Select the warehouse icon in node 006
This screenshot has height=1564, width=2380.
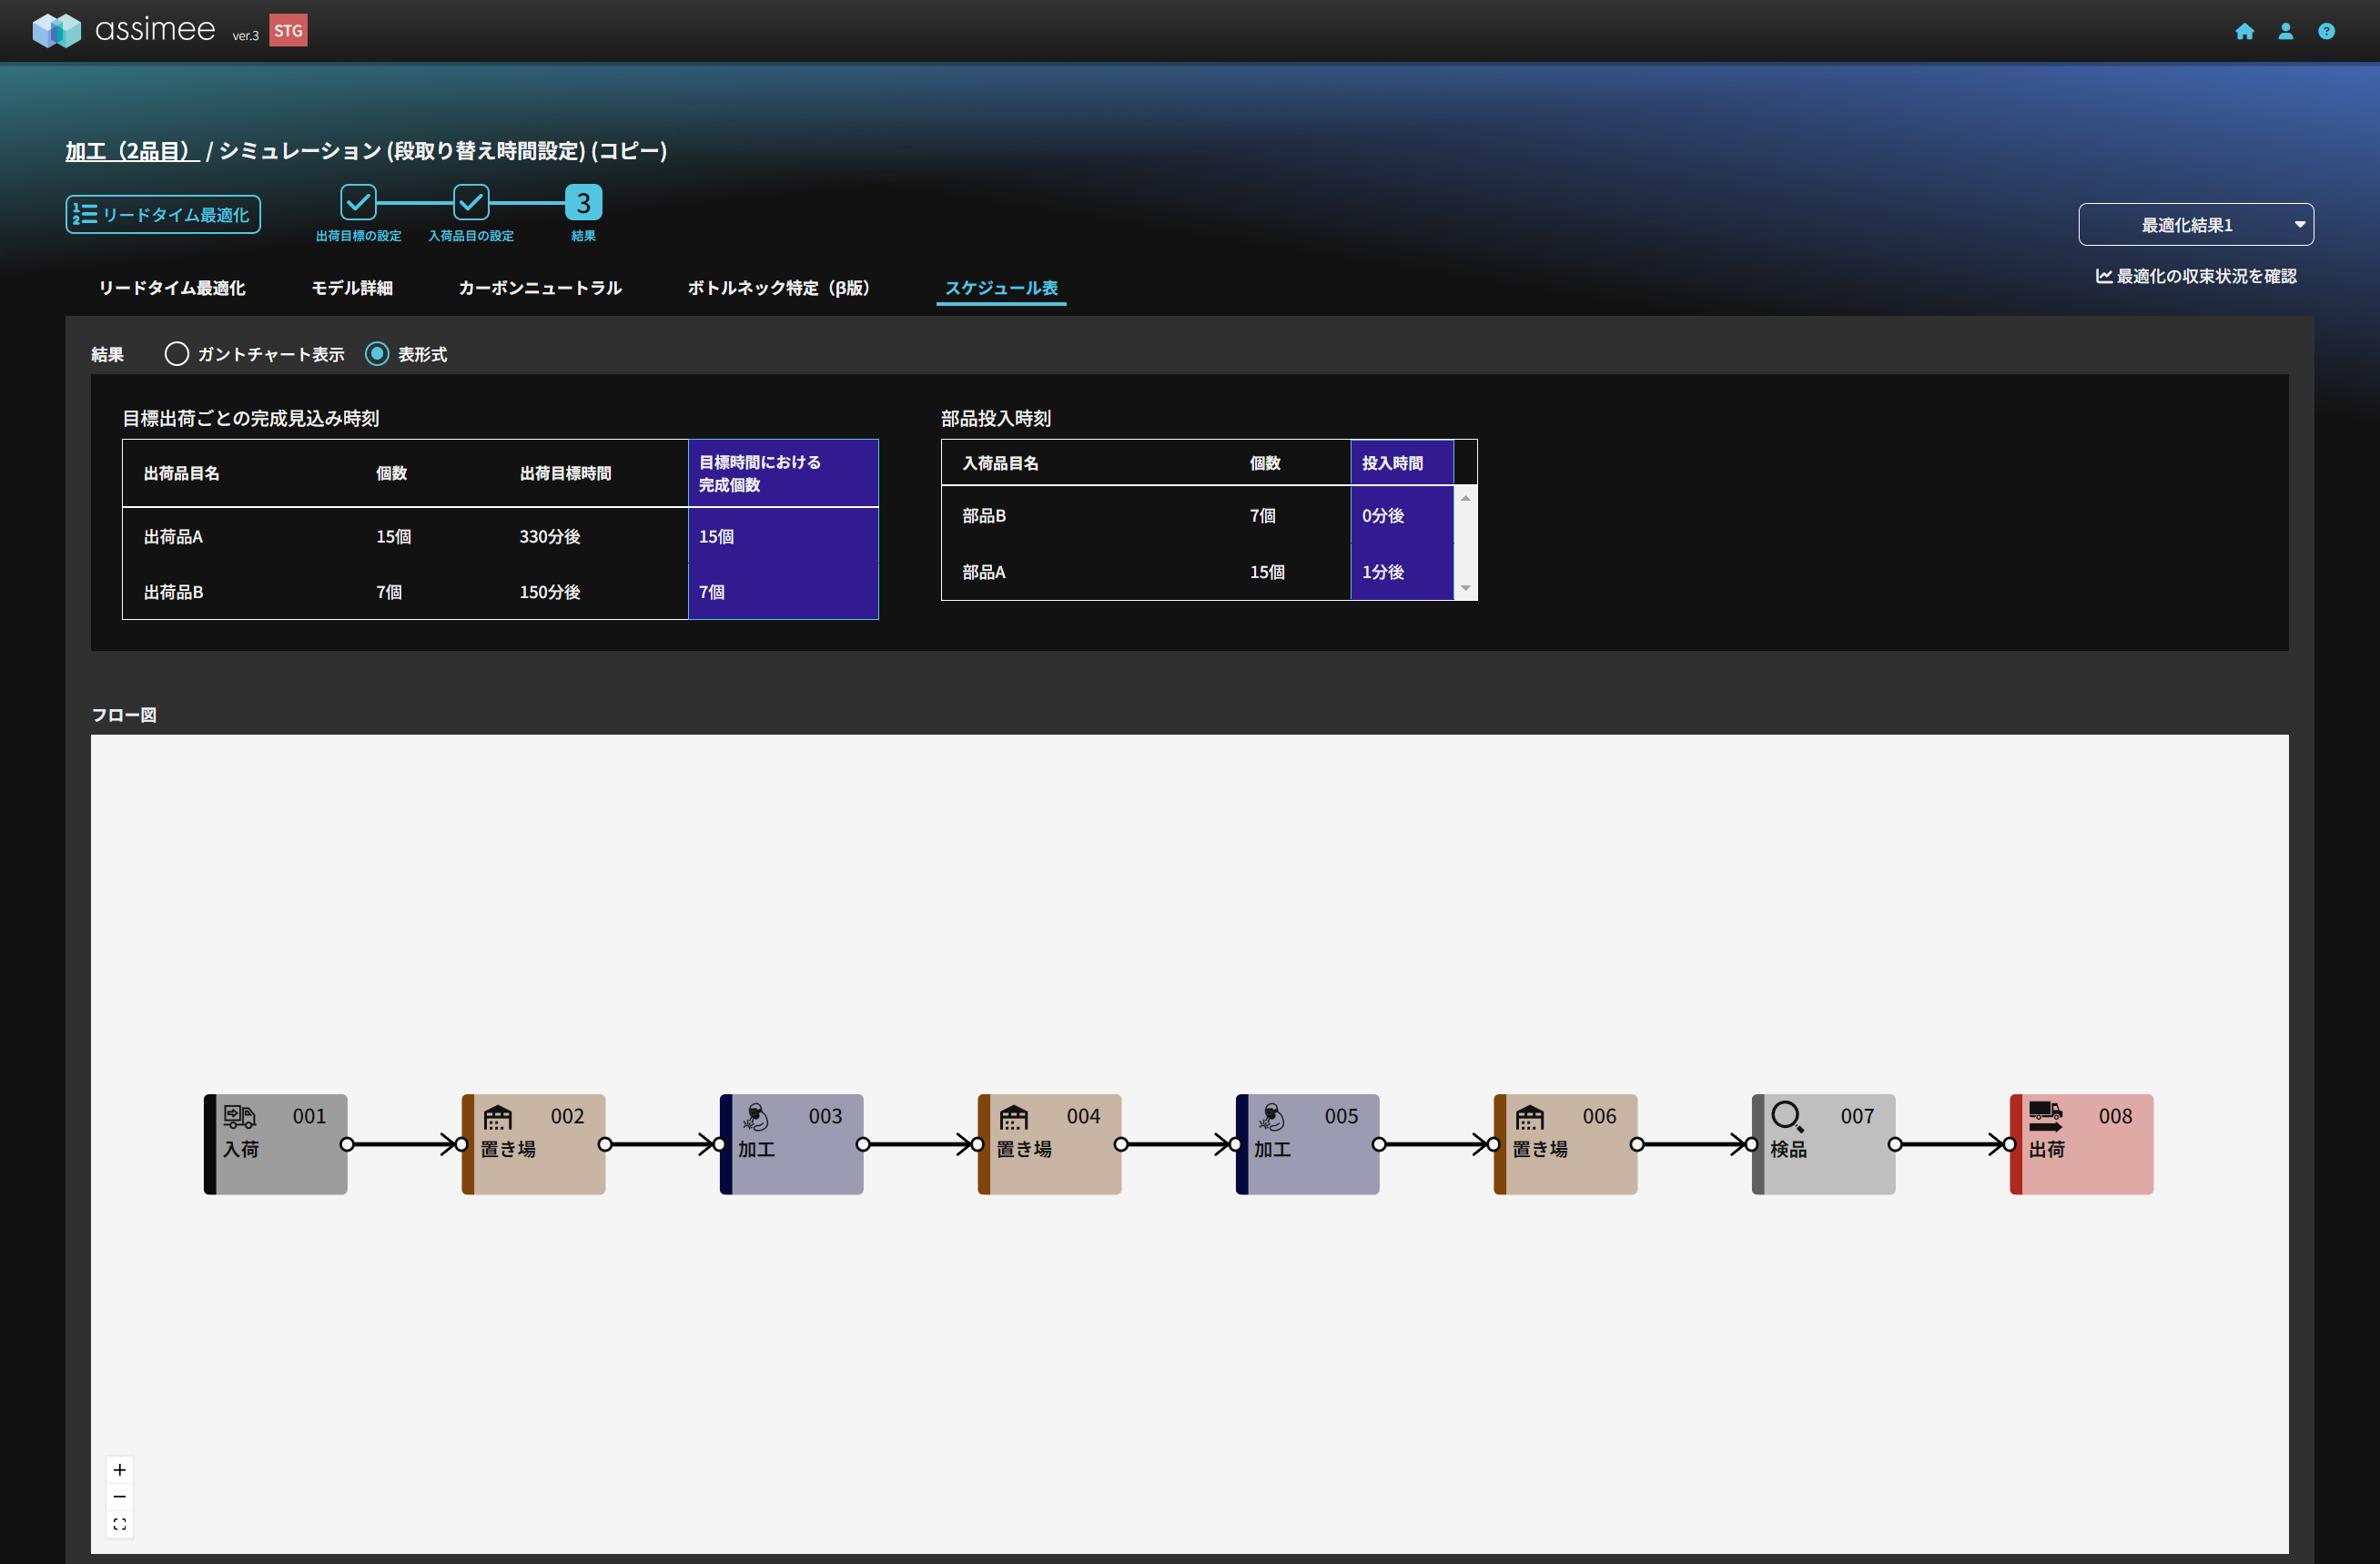click(1530, 1116)
